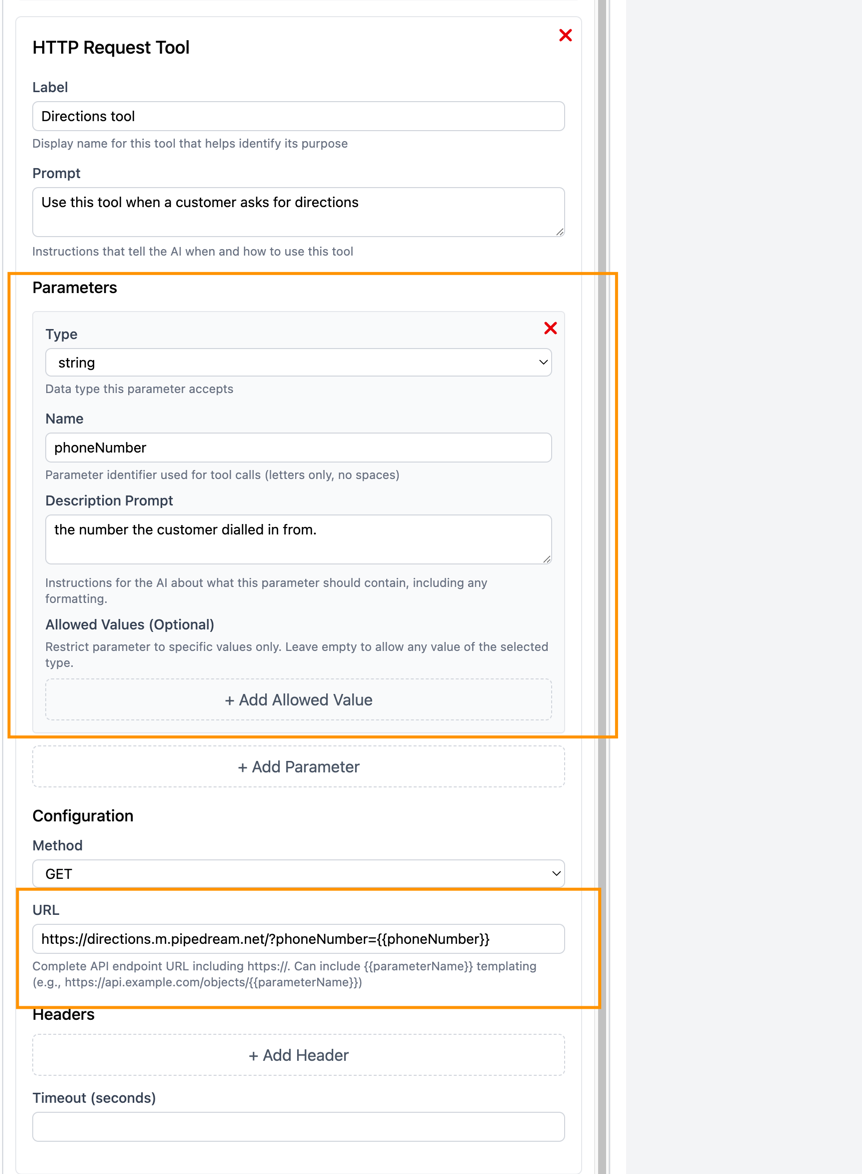Focus the Label field containing Directions tool
Screen dimensions: 862x1174
(298, 116)
